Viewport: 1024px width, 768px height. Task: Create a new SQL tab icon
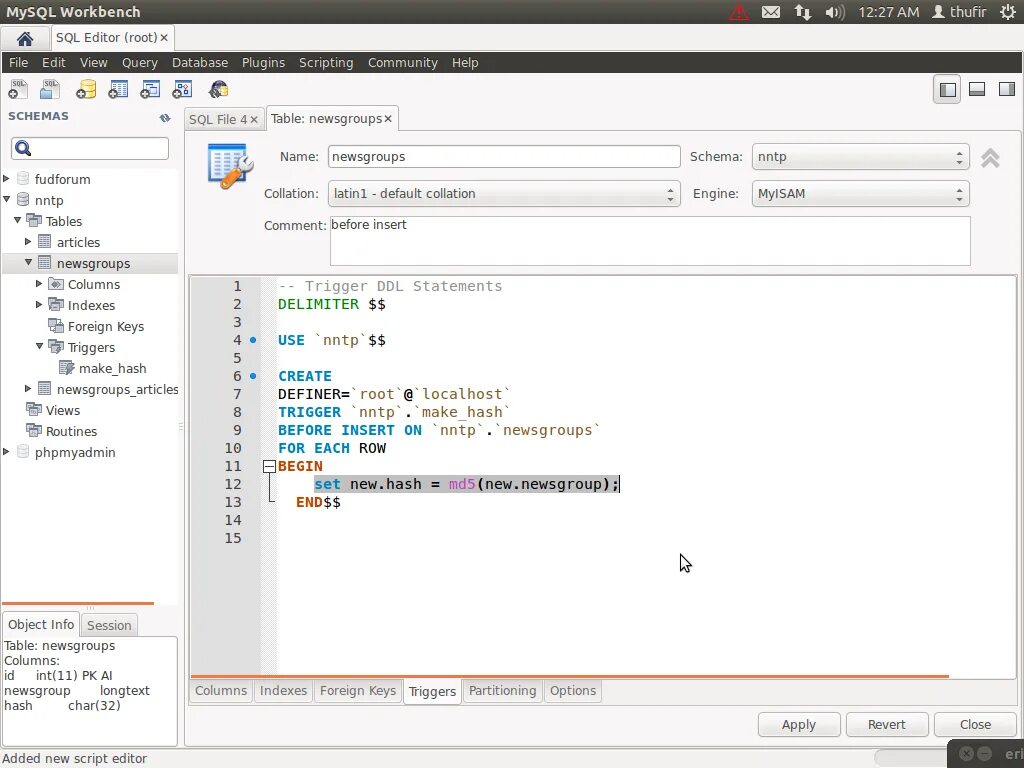(x=18, y=89)
